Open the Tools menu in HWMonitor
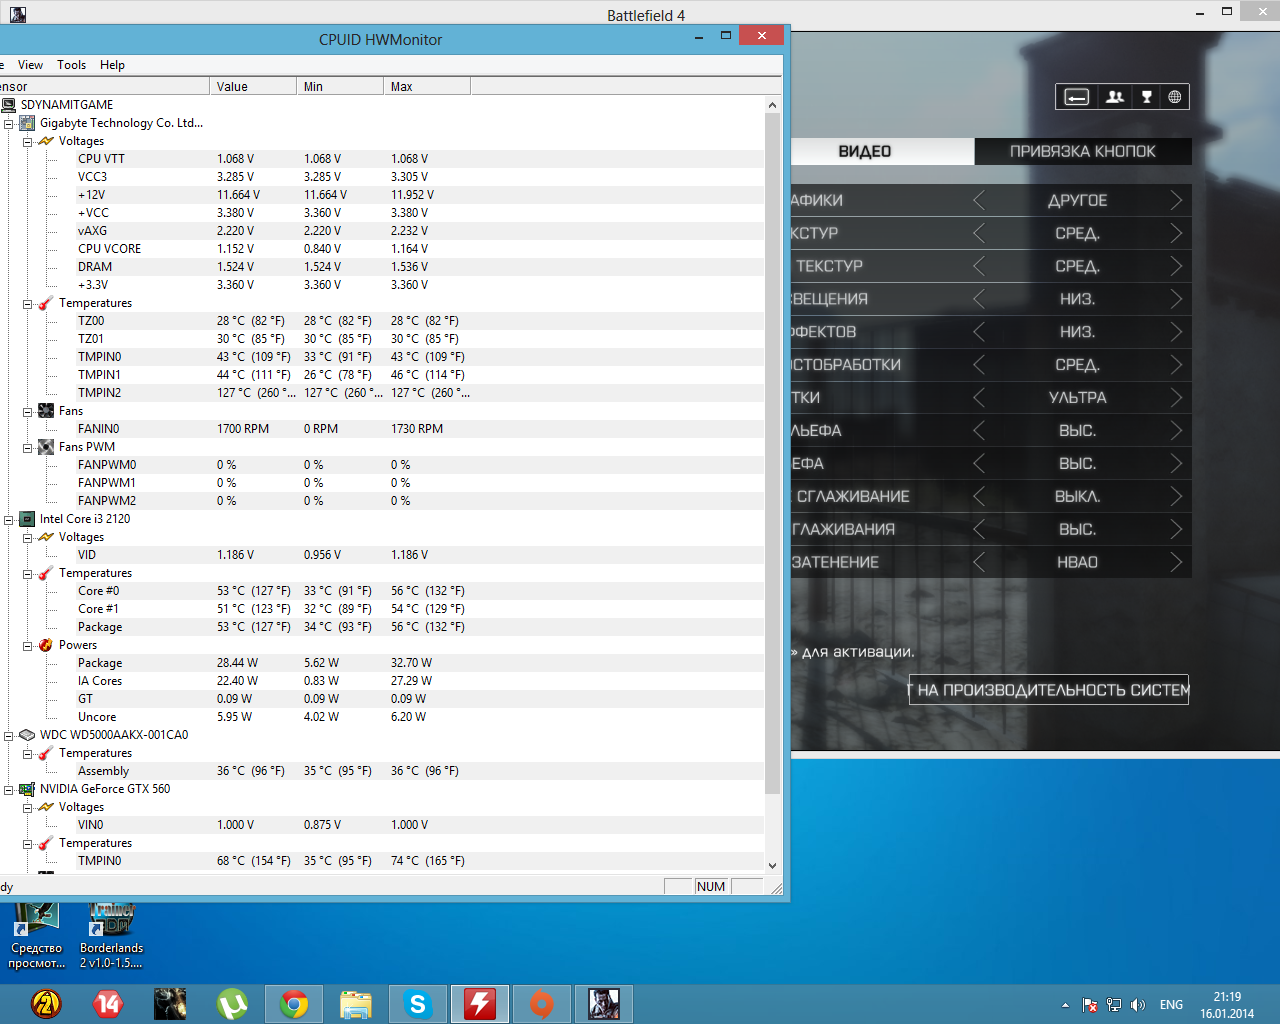1280x1024 pixels. point(71,65)
